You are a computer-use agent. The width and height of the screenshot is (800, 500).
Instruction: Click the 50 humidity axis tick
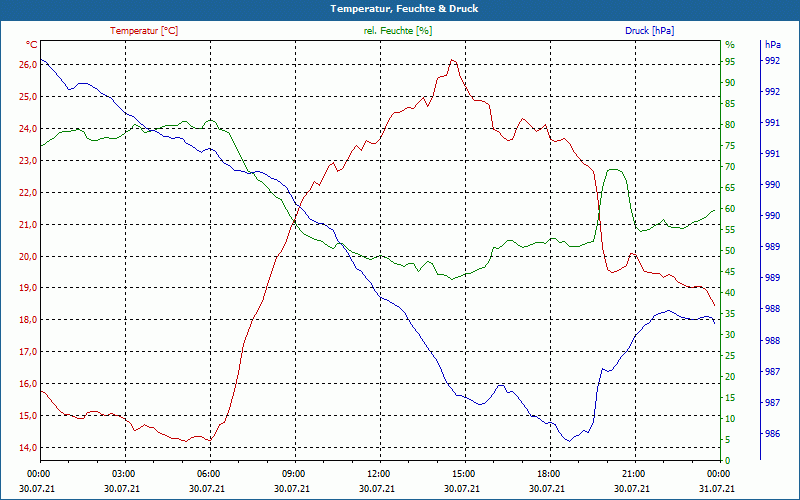click(x=730, y=251)
